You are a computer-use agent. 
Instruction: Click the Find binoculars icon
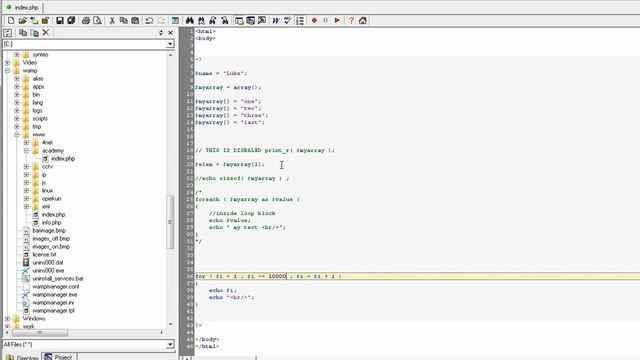coord(189,20)
